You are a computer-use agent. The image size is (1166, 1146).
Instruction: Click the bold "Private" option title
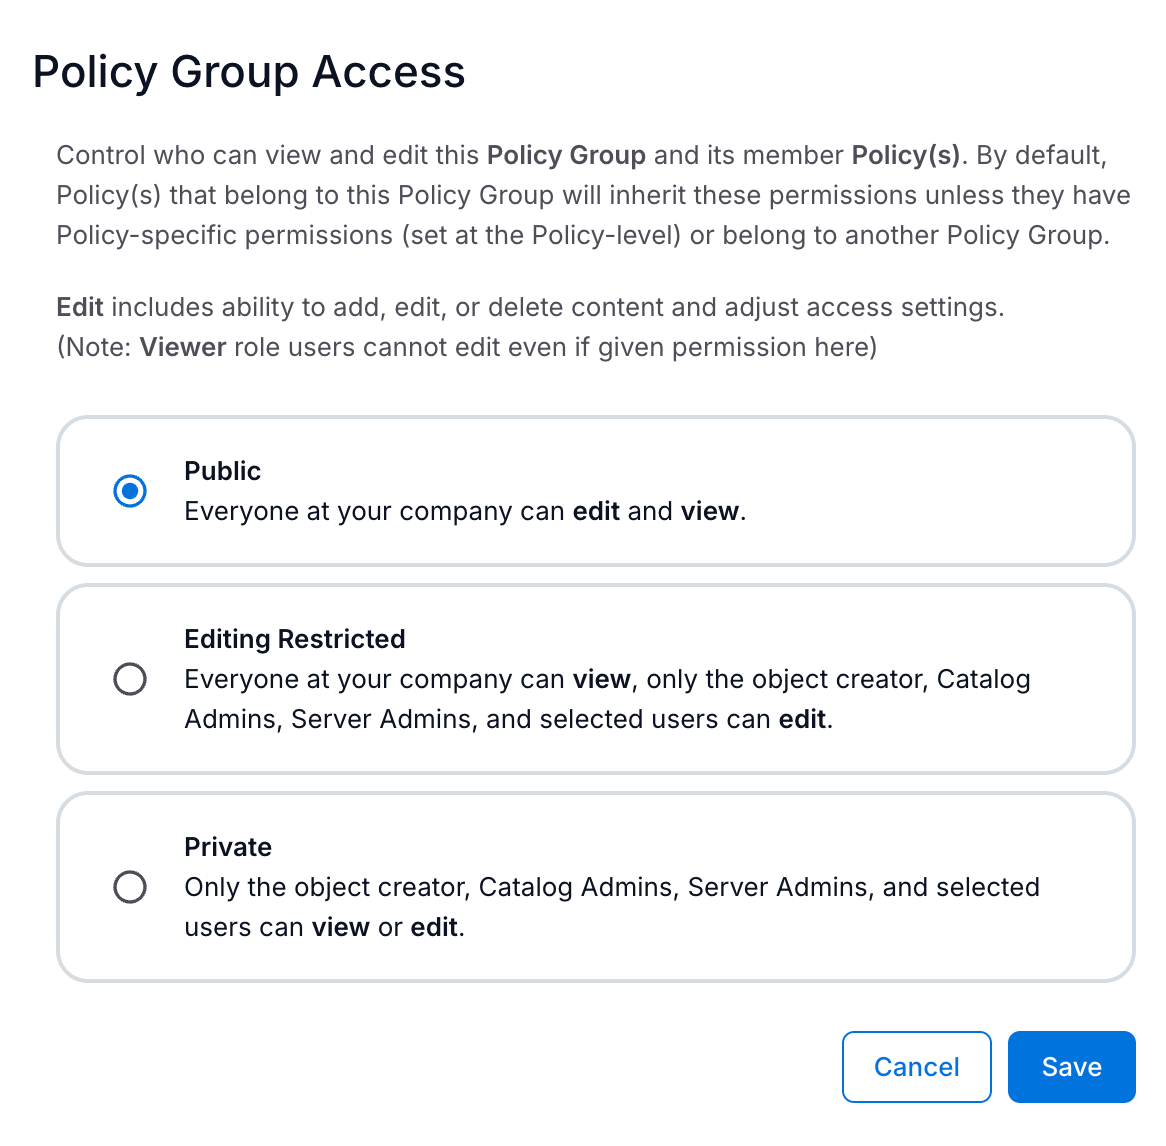(228, 847)
